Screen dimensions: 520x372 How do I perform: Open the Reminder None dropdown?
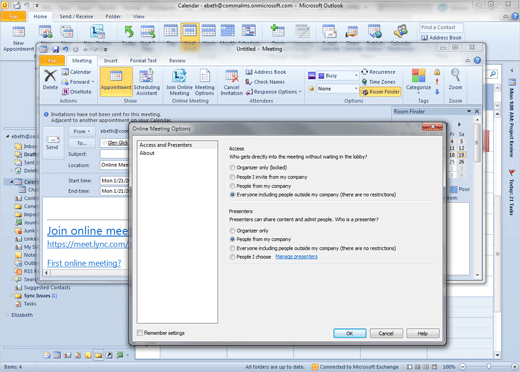tap(338, 89)
